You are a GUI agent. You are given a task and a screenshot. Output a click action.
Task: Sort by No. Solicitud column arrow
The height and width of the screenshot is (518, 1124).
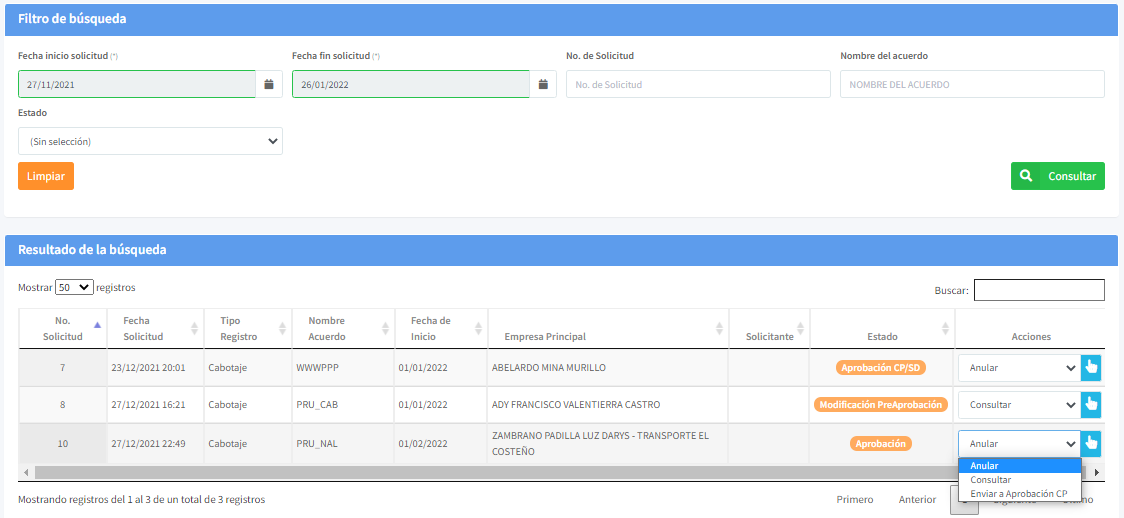click(97, 325)
